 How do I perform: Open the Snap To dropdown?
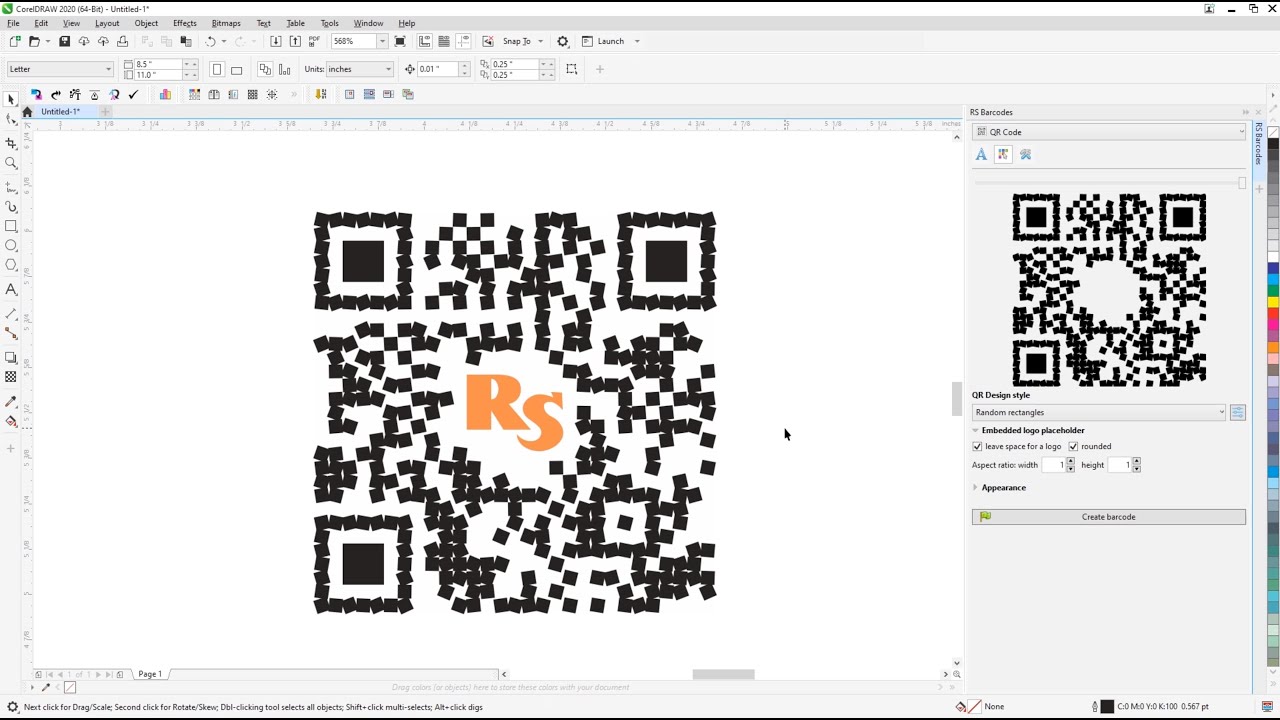[x=541, y=41]
